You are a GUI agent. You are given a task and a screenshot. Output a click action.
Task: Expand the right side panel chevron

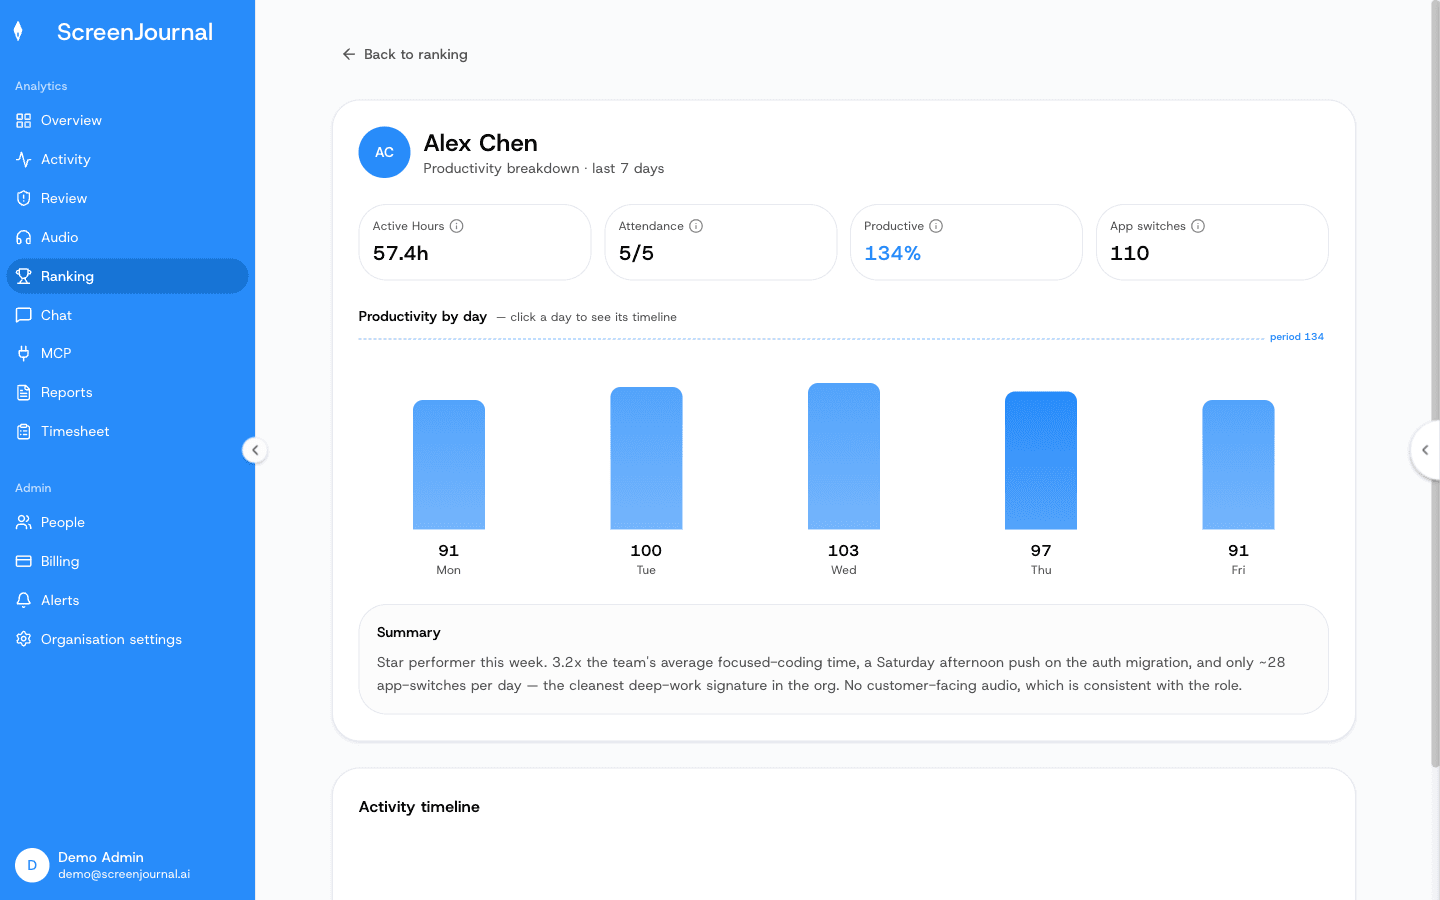coord(1425,450)
